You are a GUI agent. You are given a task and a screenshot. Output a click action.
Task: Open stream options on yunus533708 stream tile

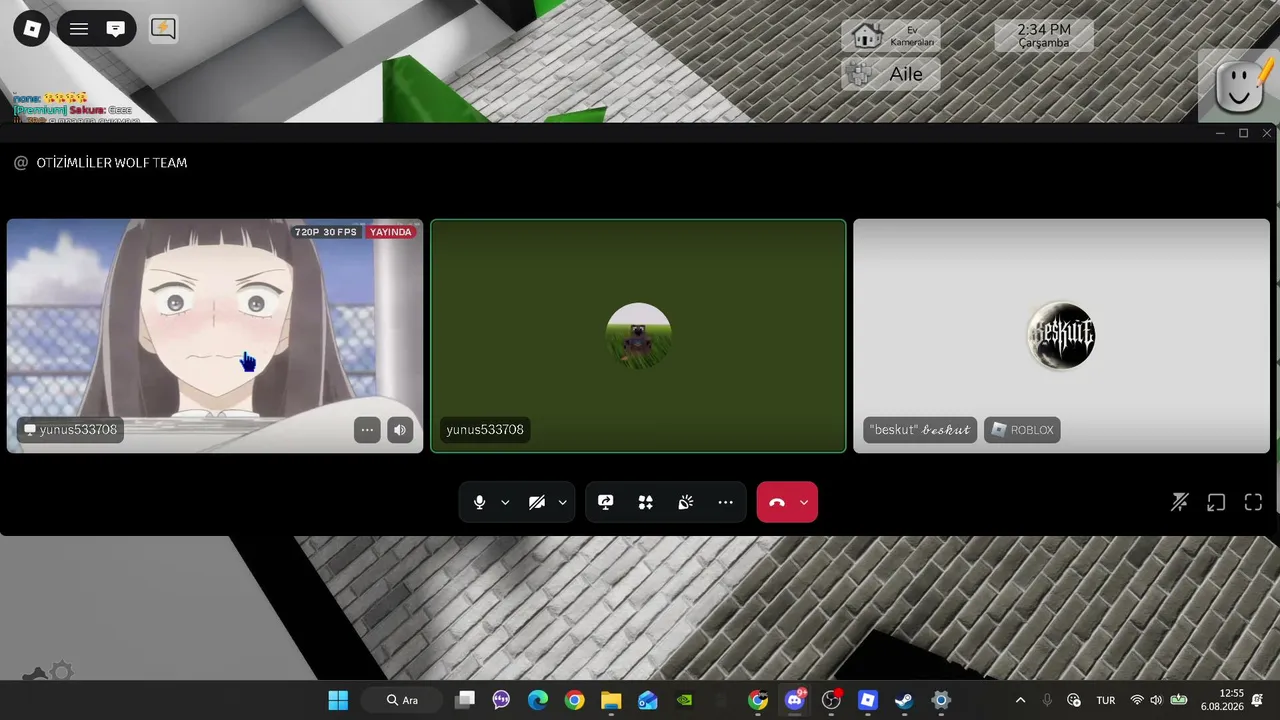click(x=367, y=430)
